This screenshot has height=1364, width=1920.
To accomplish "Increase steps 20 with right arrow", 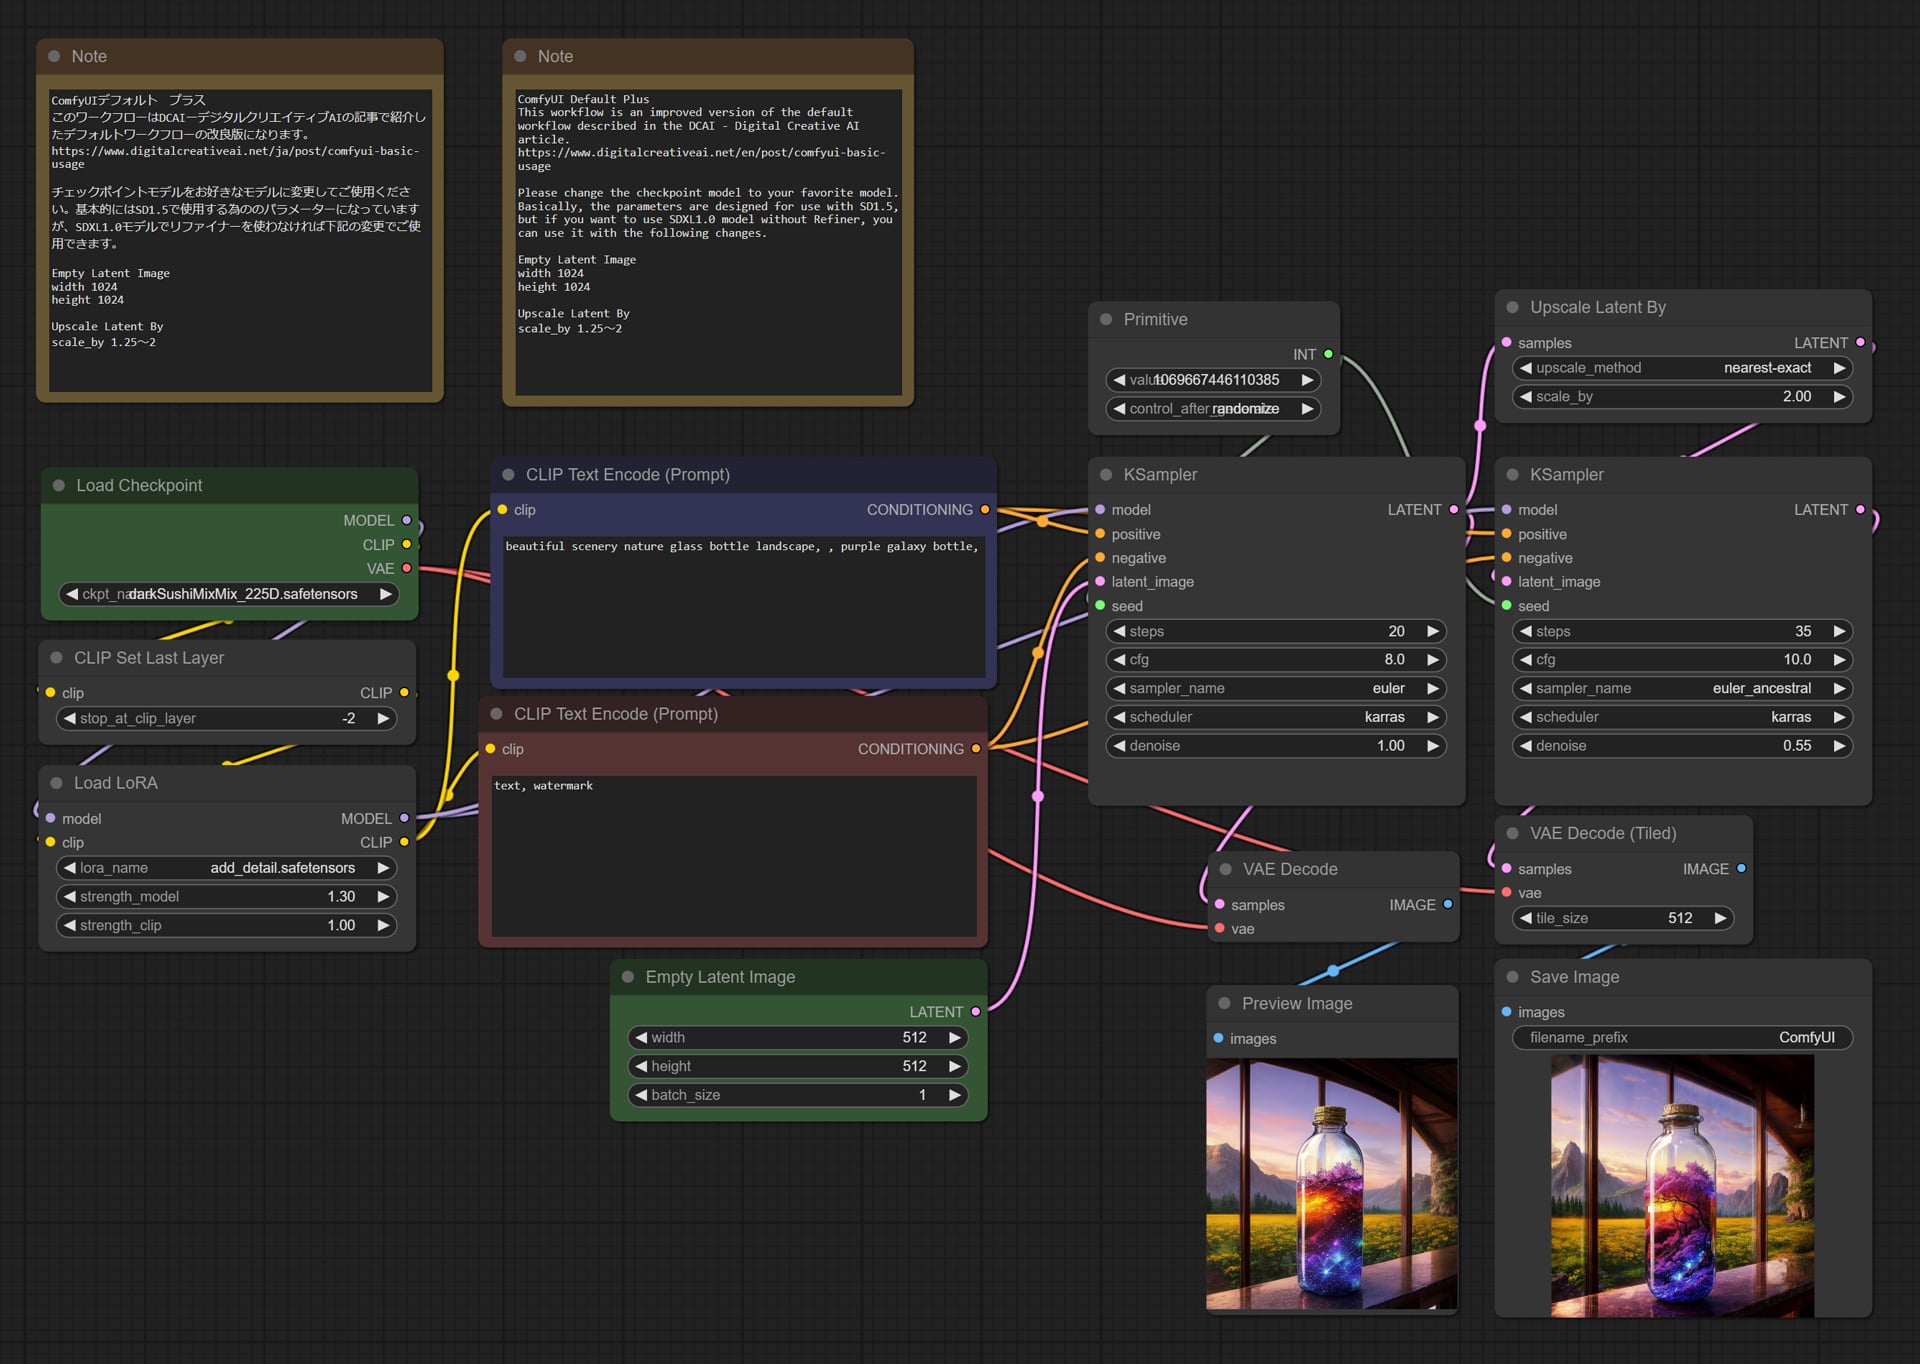I will (x=1433, y=632).
